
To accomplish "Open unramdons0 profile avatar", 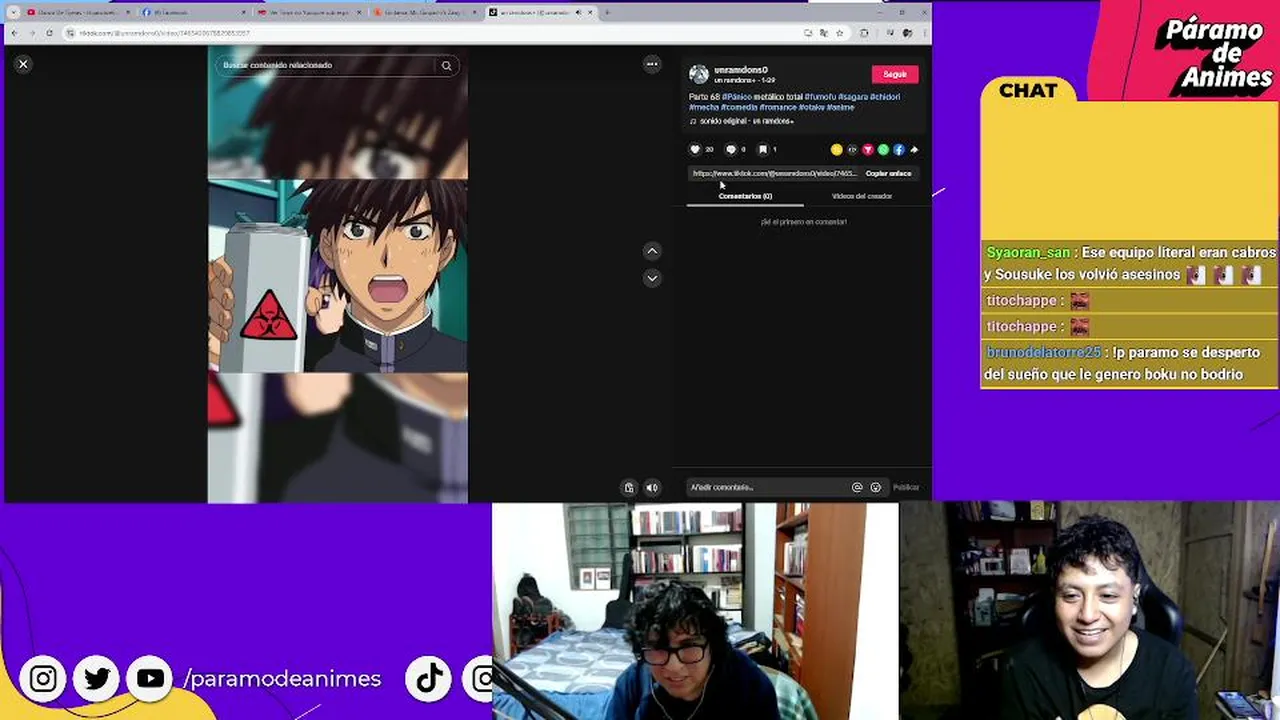I will point(699,74).
